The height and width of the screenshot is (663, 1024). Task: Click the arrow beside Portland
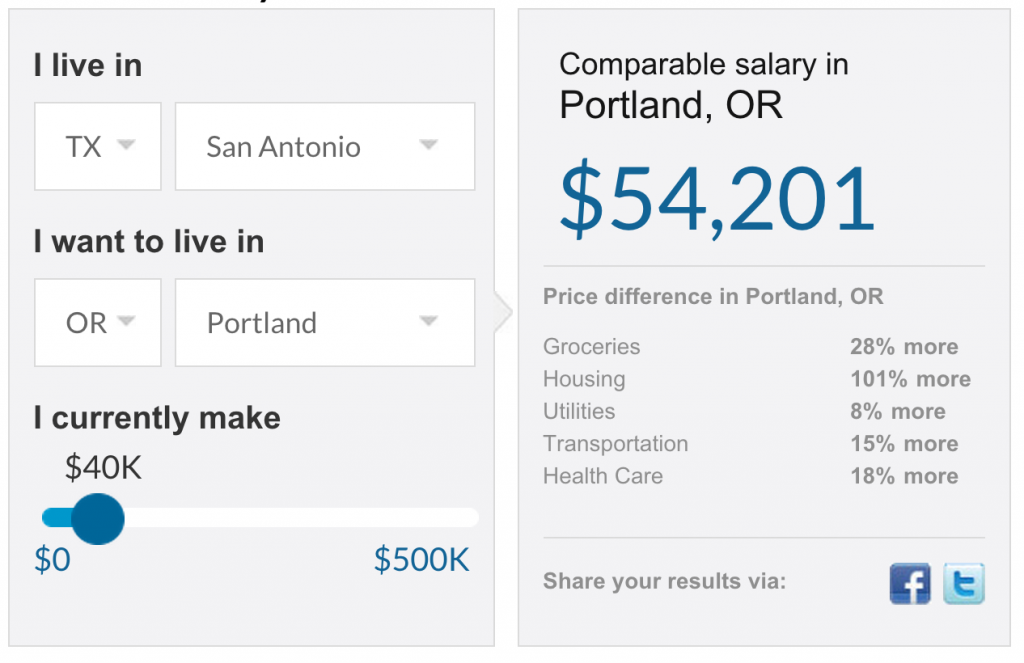point(428,321)
